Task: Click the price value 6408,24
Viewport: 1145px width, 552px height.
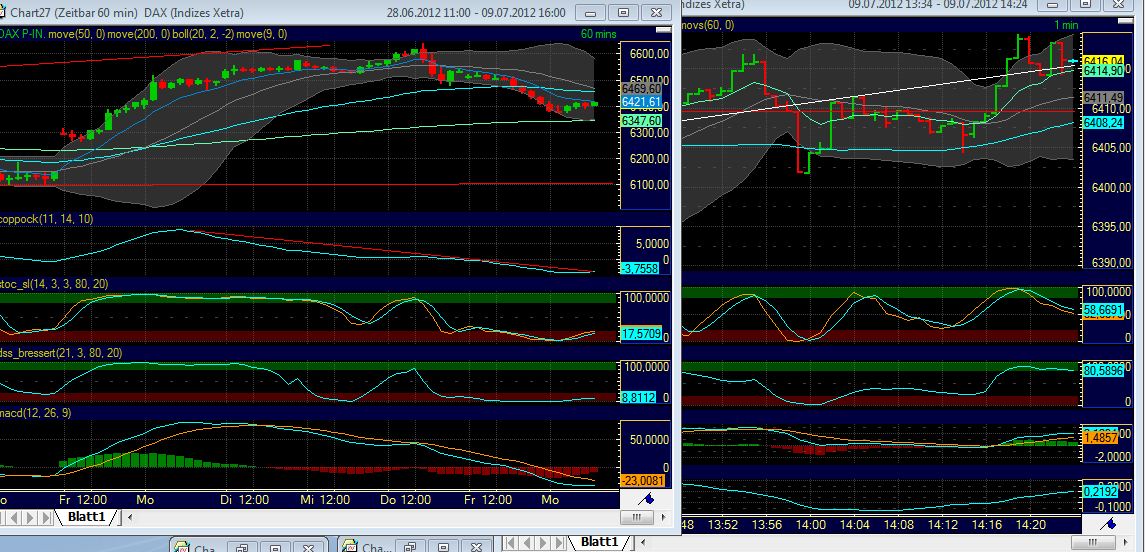Action: 1103,123
